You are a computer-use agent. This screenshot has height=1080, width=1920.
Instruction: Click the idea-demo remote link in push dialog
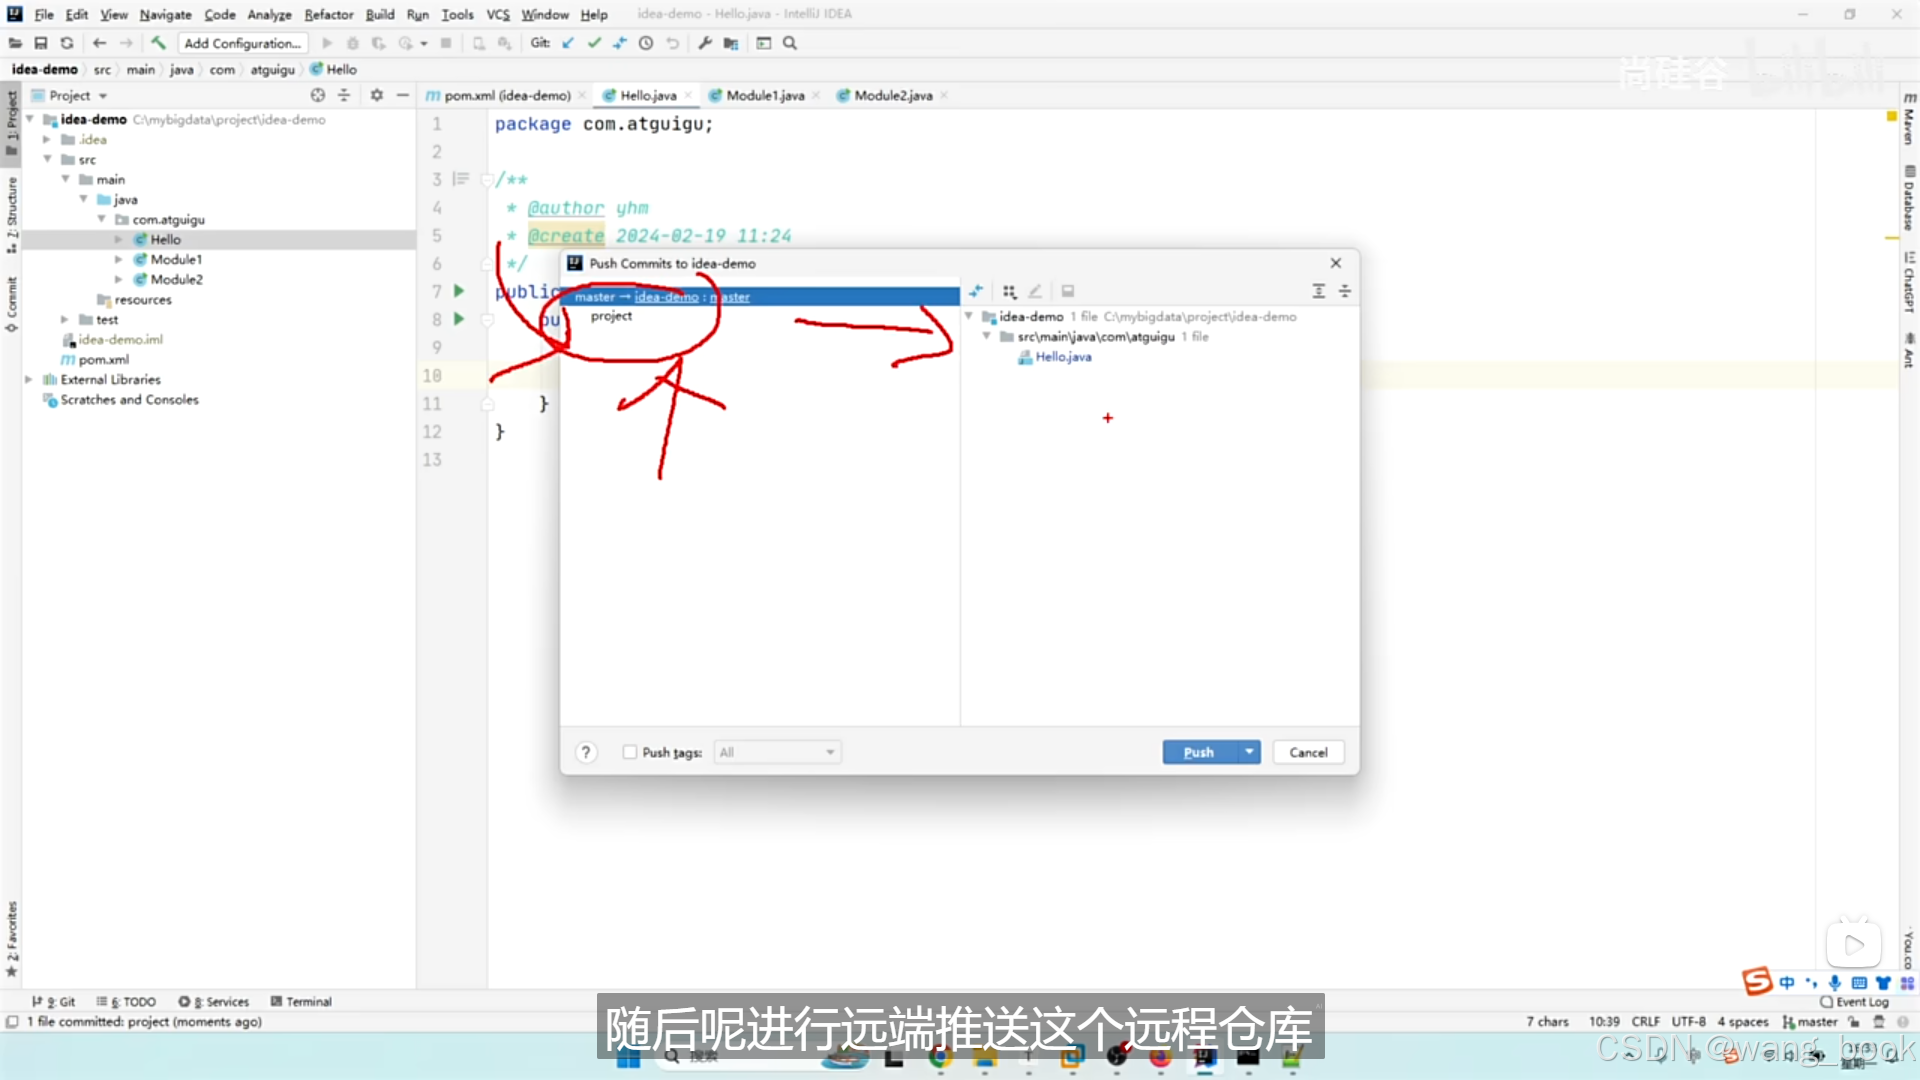tap(666, 297)
